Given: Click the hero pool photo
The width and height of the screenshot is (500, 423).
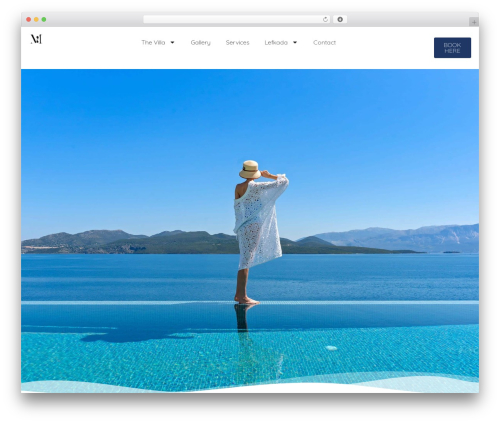Looking at the screenshot, I should [x=250, y=231].
